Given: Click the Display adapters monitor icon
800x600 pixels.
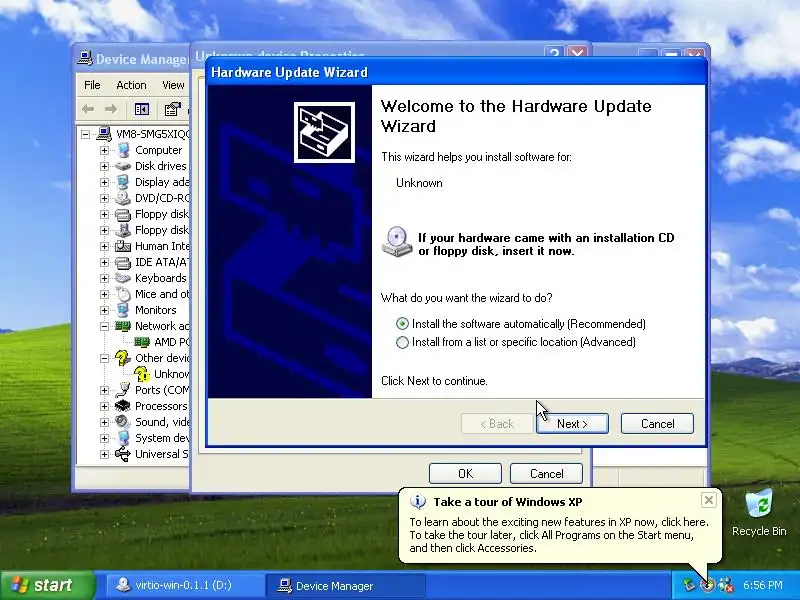Looking at the screenshot, I should [x=123, y=182].
